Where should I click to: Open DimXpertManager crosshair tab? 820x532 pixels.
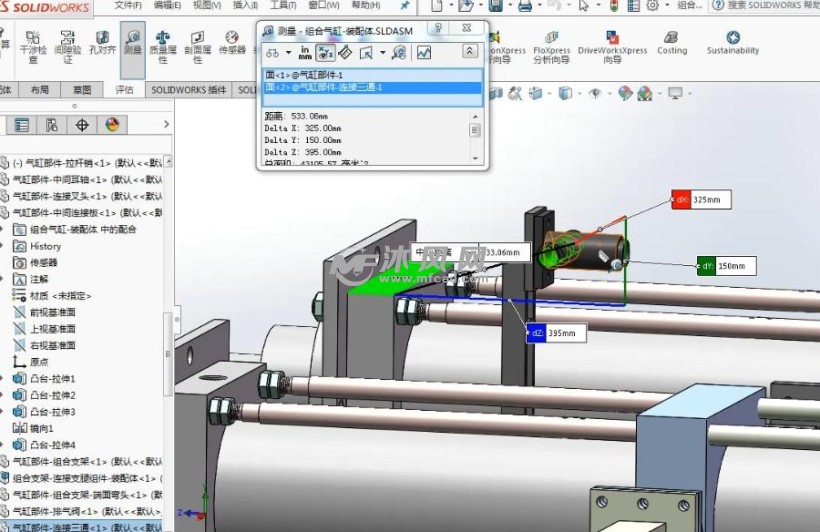(x=82, y=125)
